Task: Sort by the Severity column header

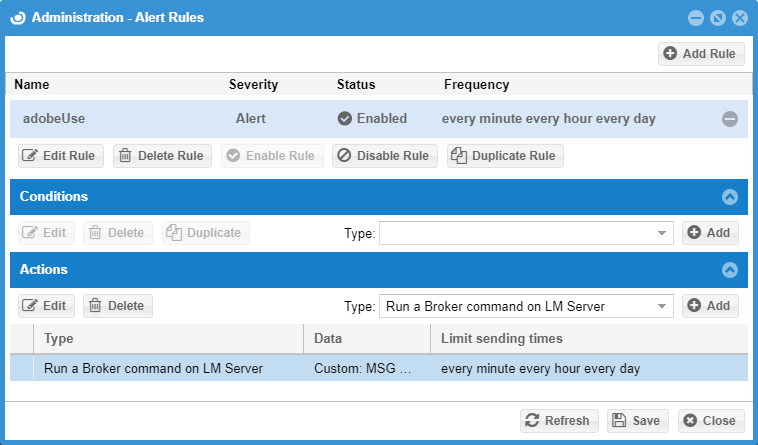Action: click(253, 85)
